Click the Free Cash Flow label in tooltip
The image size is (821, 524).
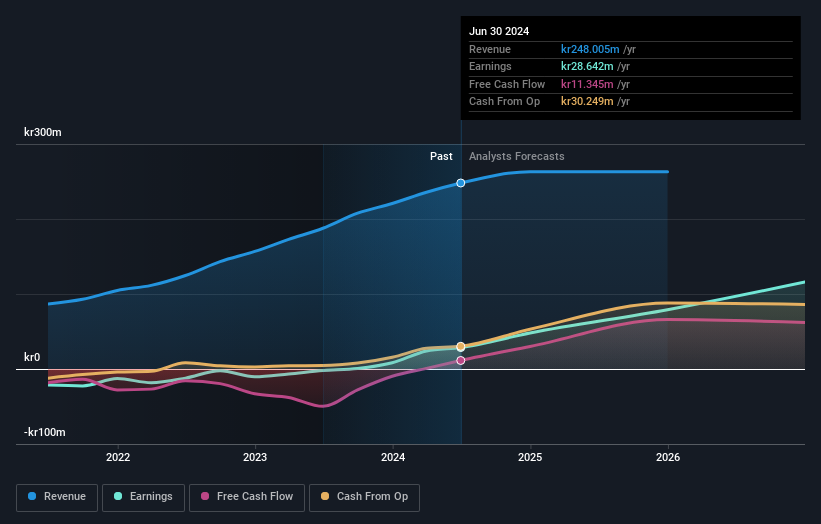click(x=507, y=84)
